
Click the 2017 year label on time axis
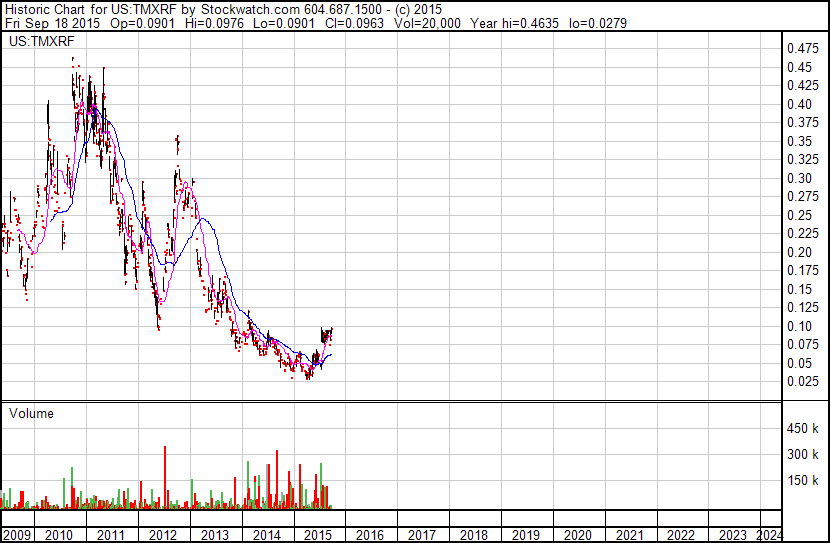point(421,535)
